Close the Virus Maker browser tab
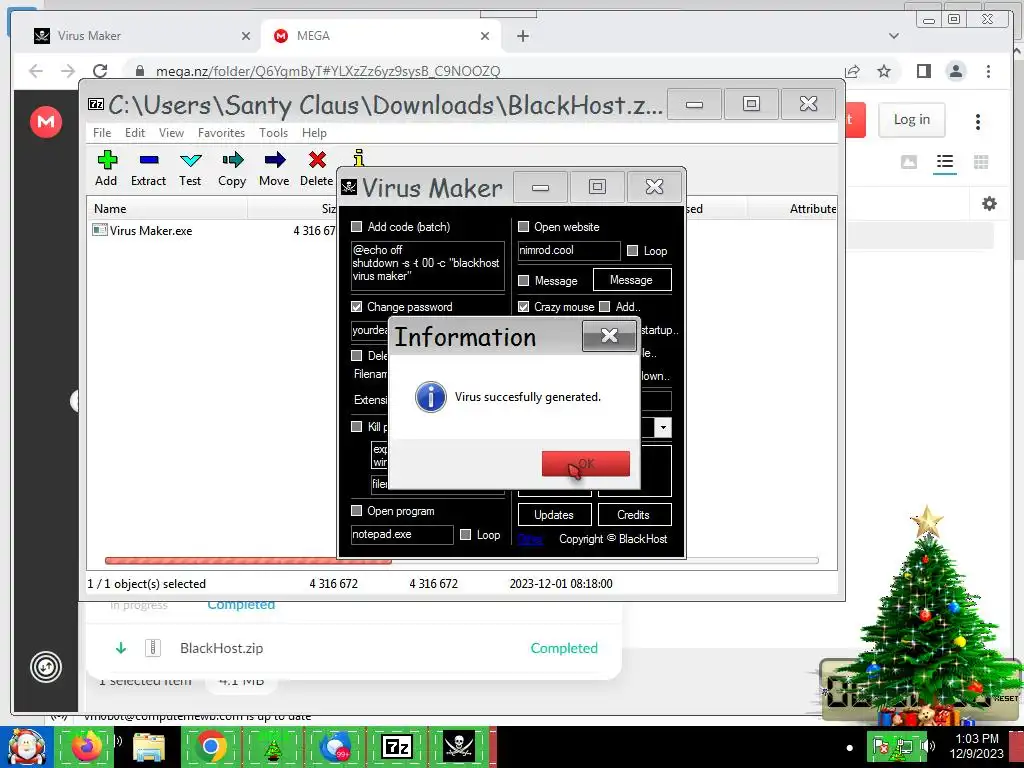 coord(246,36)
